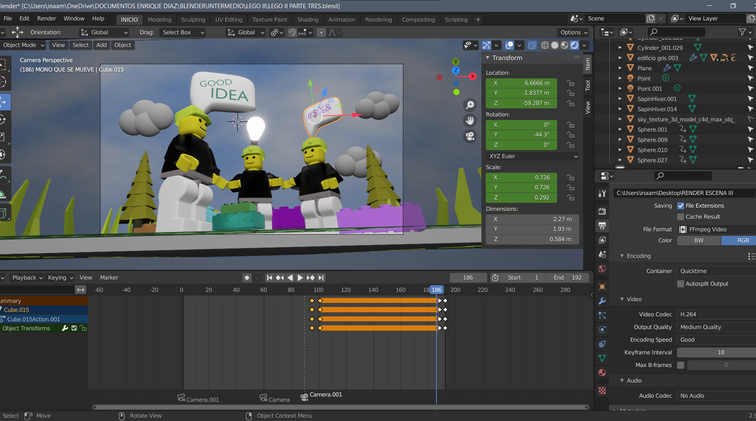
Task: Open the XYZ Euler rotation mode dropdown
Action: (x=532, y=156)
